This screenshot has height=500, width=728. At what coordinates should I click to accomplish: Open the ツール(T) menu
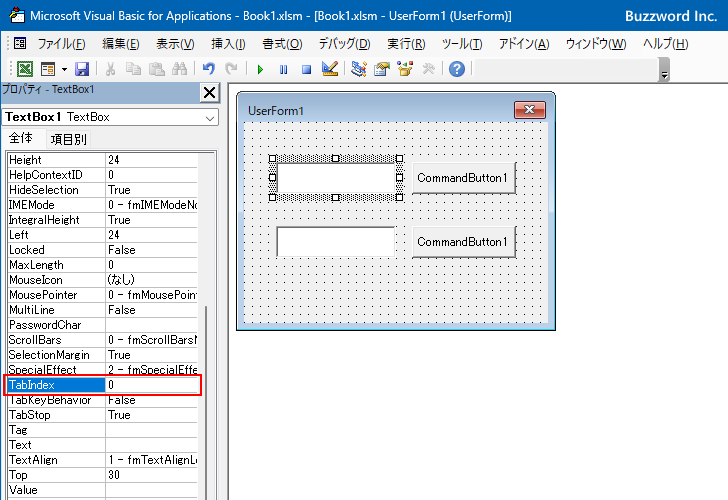pos(462,44)
